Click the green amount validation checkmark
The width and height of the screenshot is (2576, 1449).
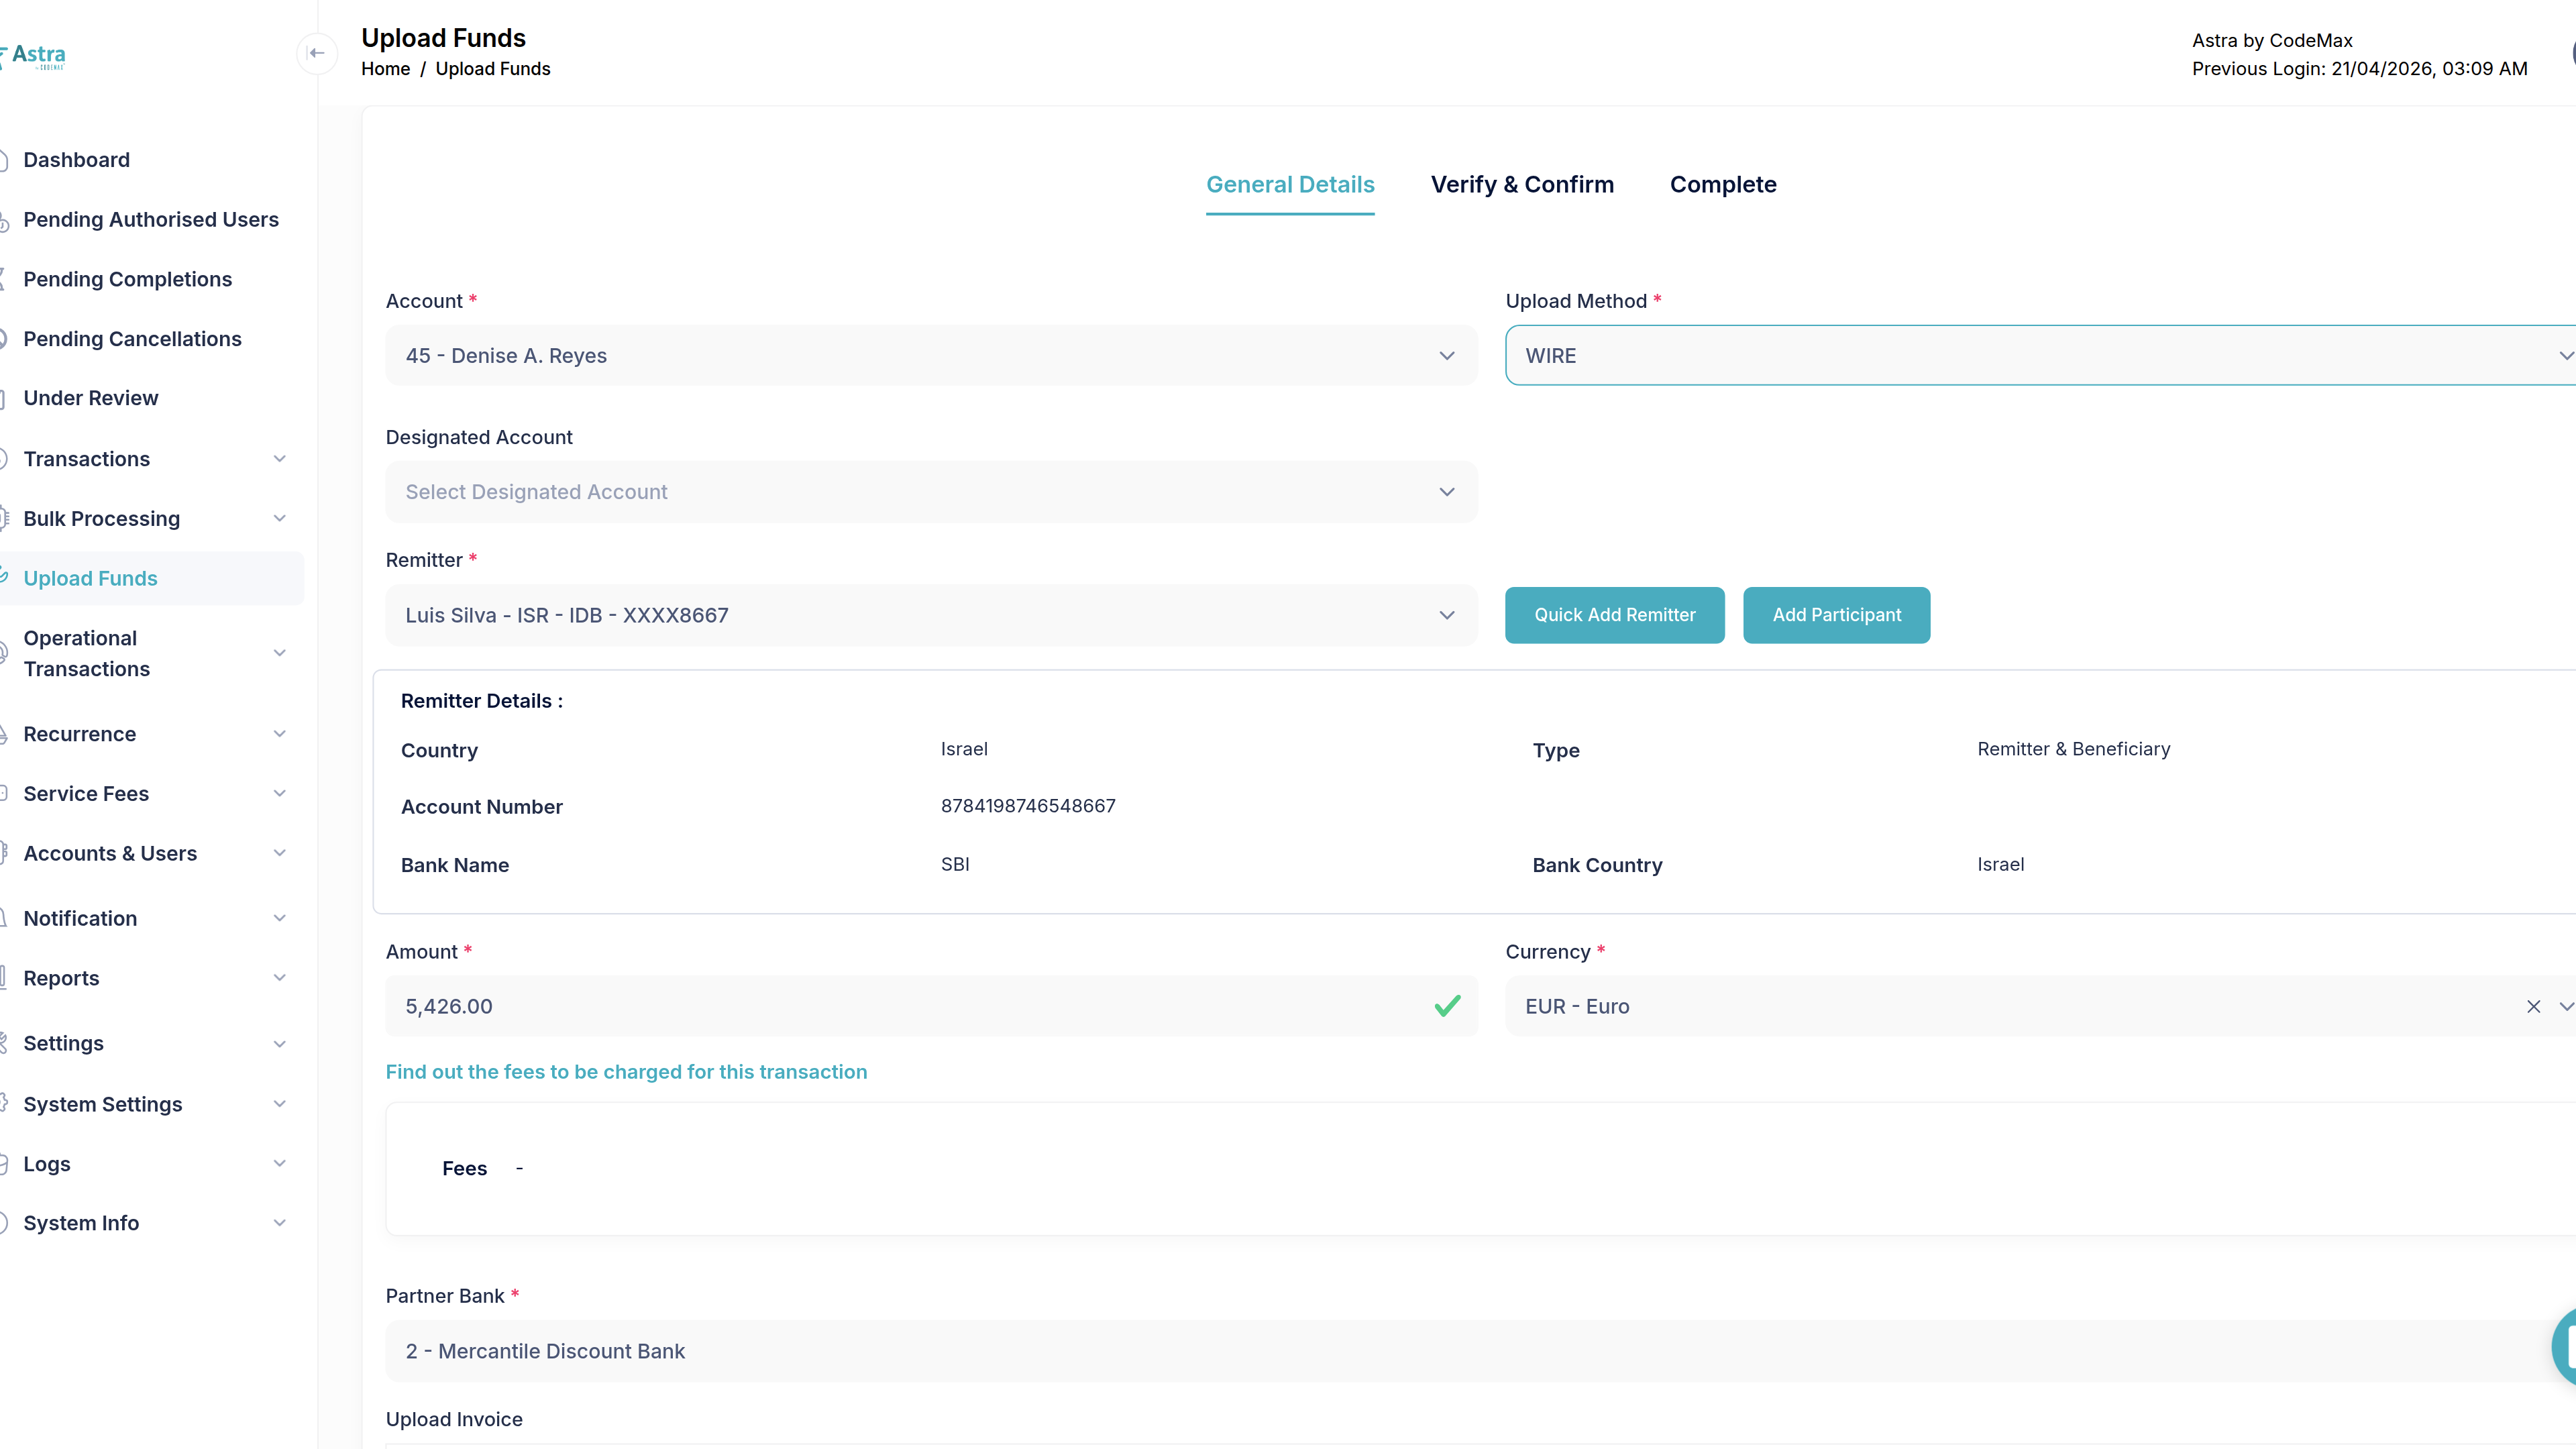(1447, 1006)
